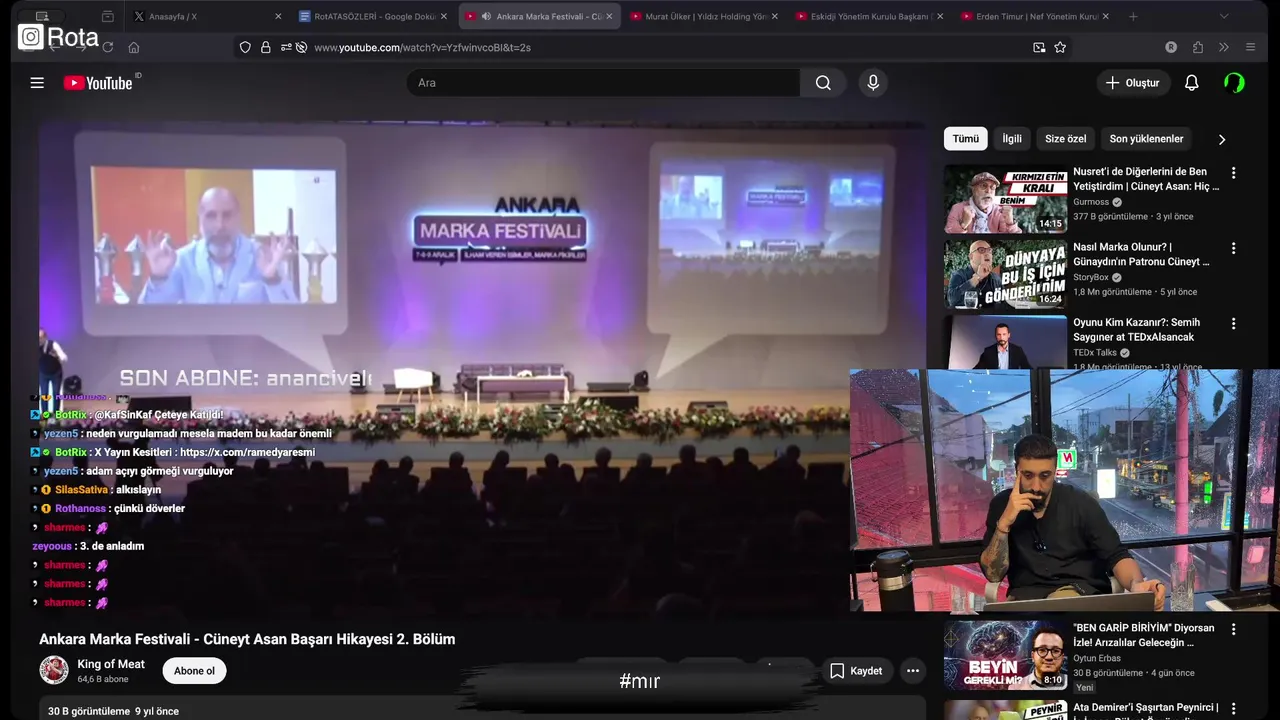This screenshot has height=720, width=1280.
Task: Open picture-in-picture icon in address bar
Action: [1039, 47]
